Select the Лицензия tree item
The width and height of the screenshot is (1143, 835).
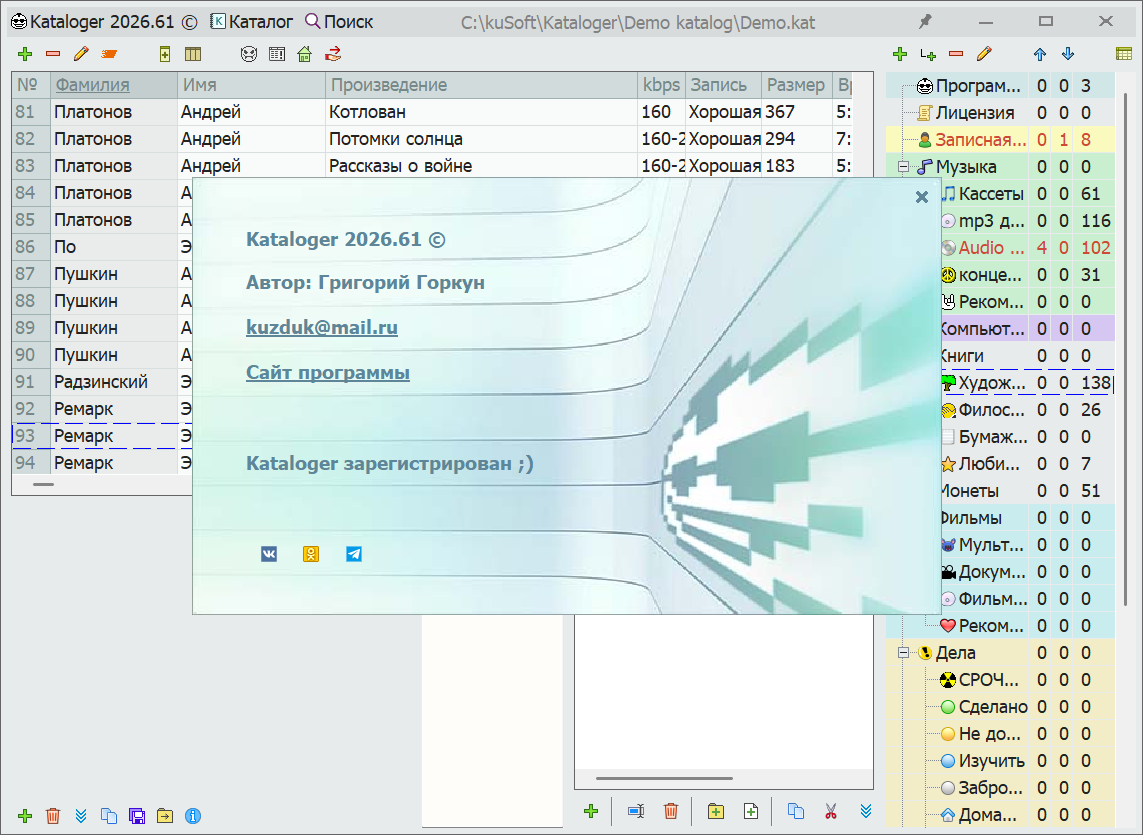pos(975,113)
